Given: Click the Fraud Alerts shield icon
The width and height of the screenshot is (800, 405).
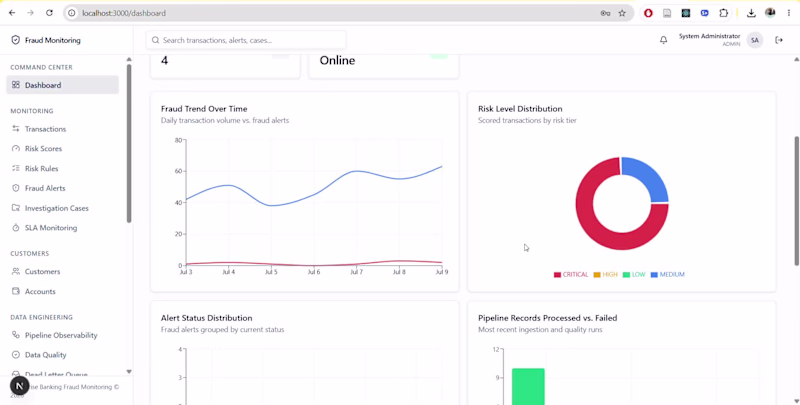Looking at the screenshot, I should 16,188.
